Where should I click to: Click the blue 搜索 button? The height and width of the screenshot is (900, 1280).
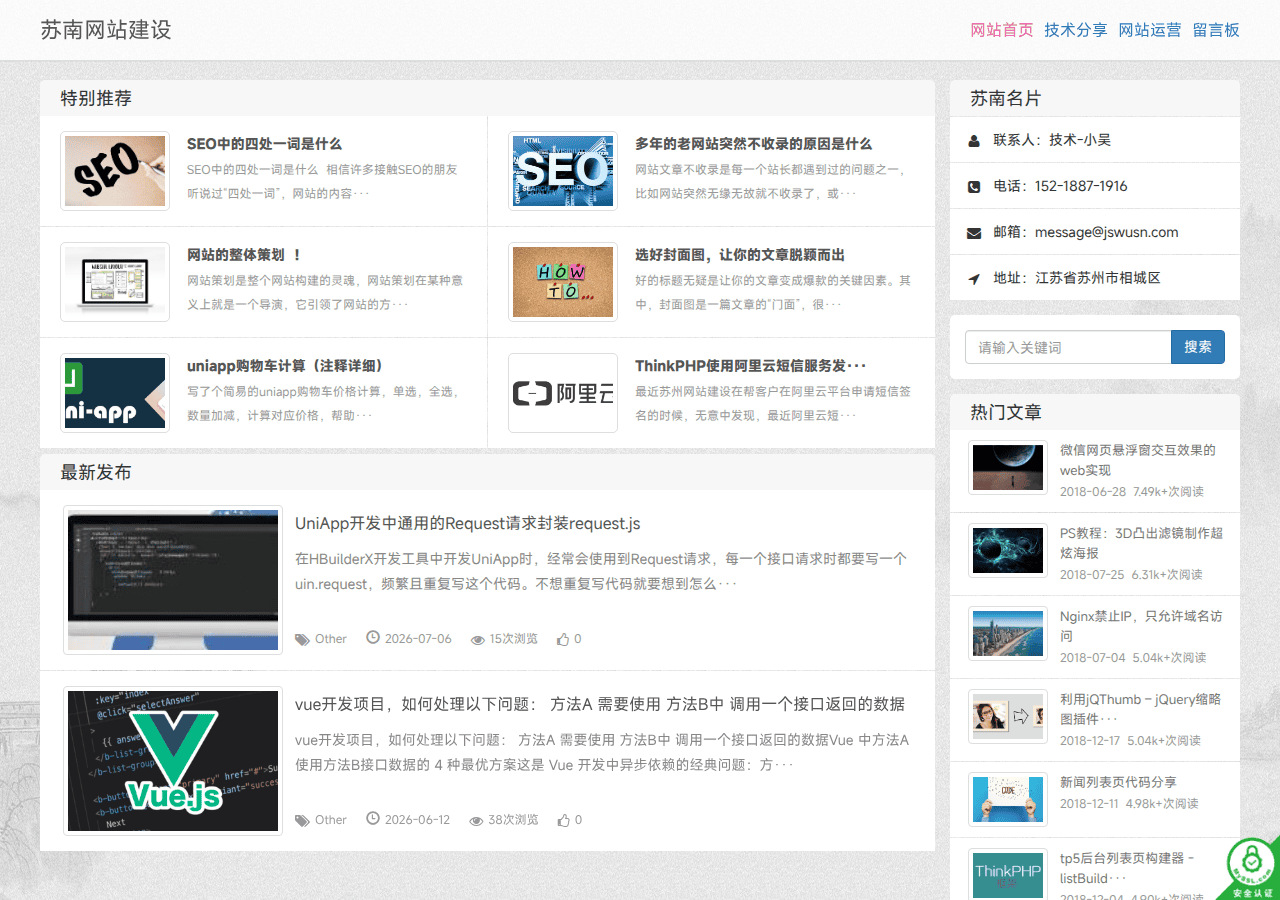1198,347
